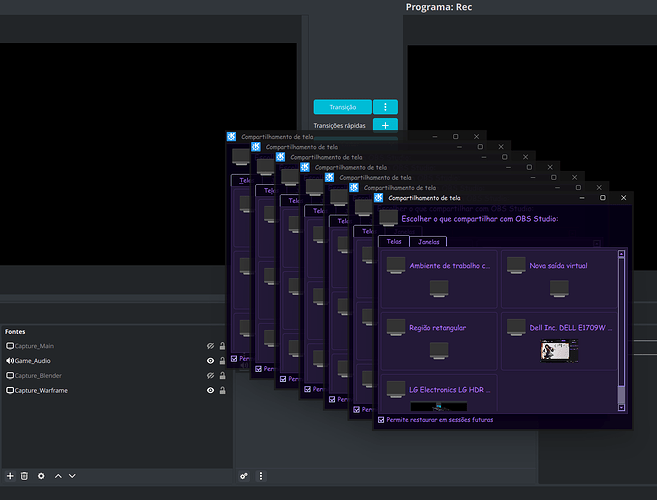This screenshot has height=500, width=657.
Task: Toggle lock on Game_Audio source
Action: [x=222, y=360]
